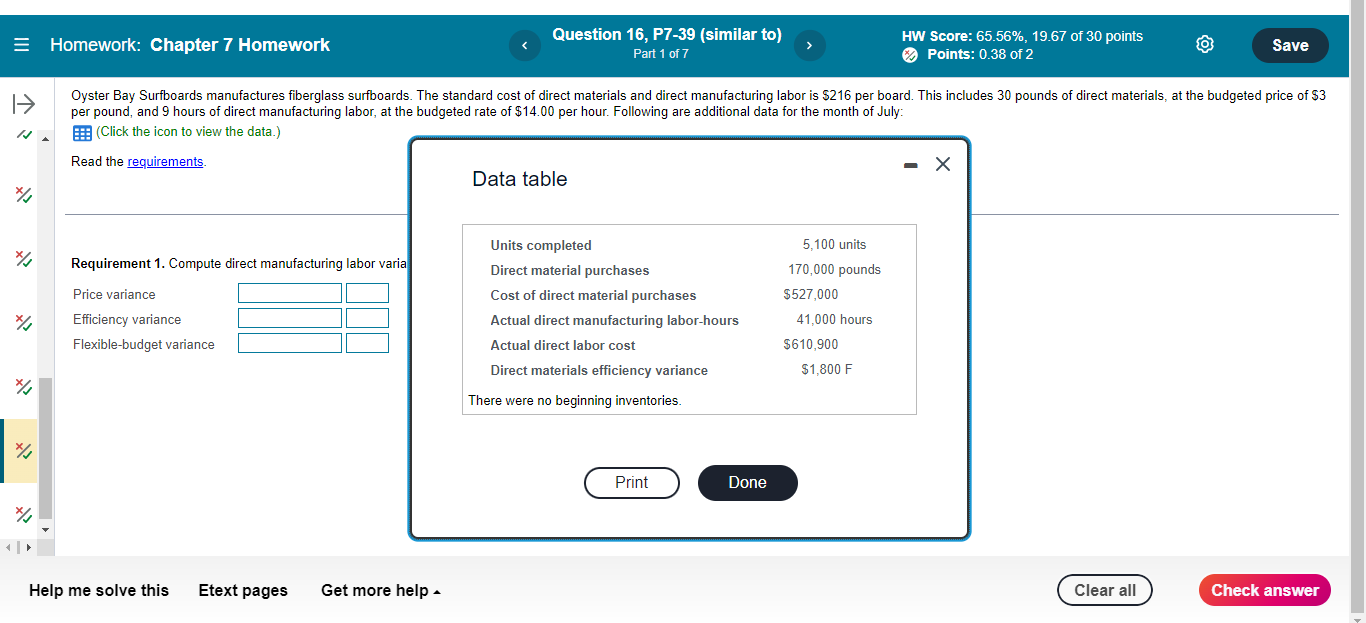
Task: Open the settings gear
Action: tap(1204, 44)
